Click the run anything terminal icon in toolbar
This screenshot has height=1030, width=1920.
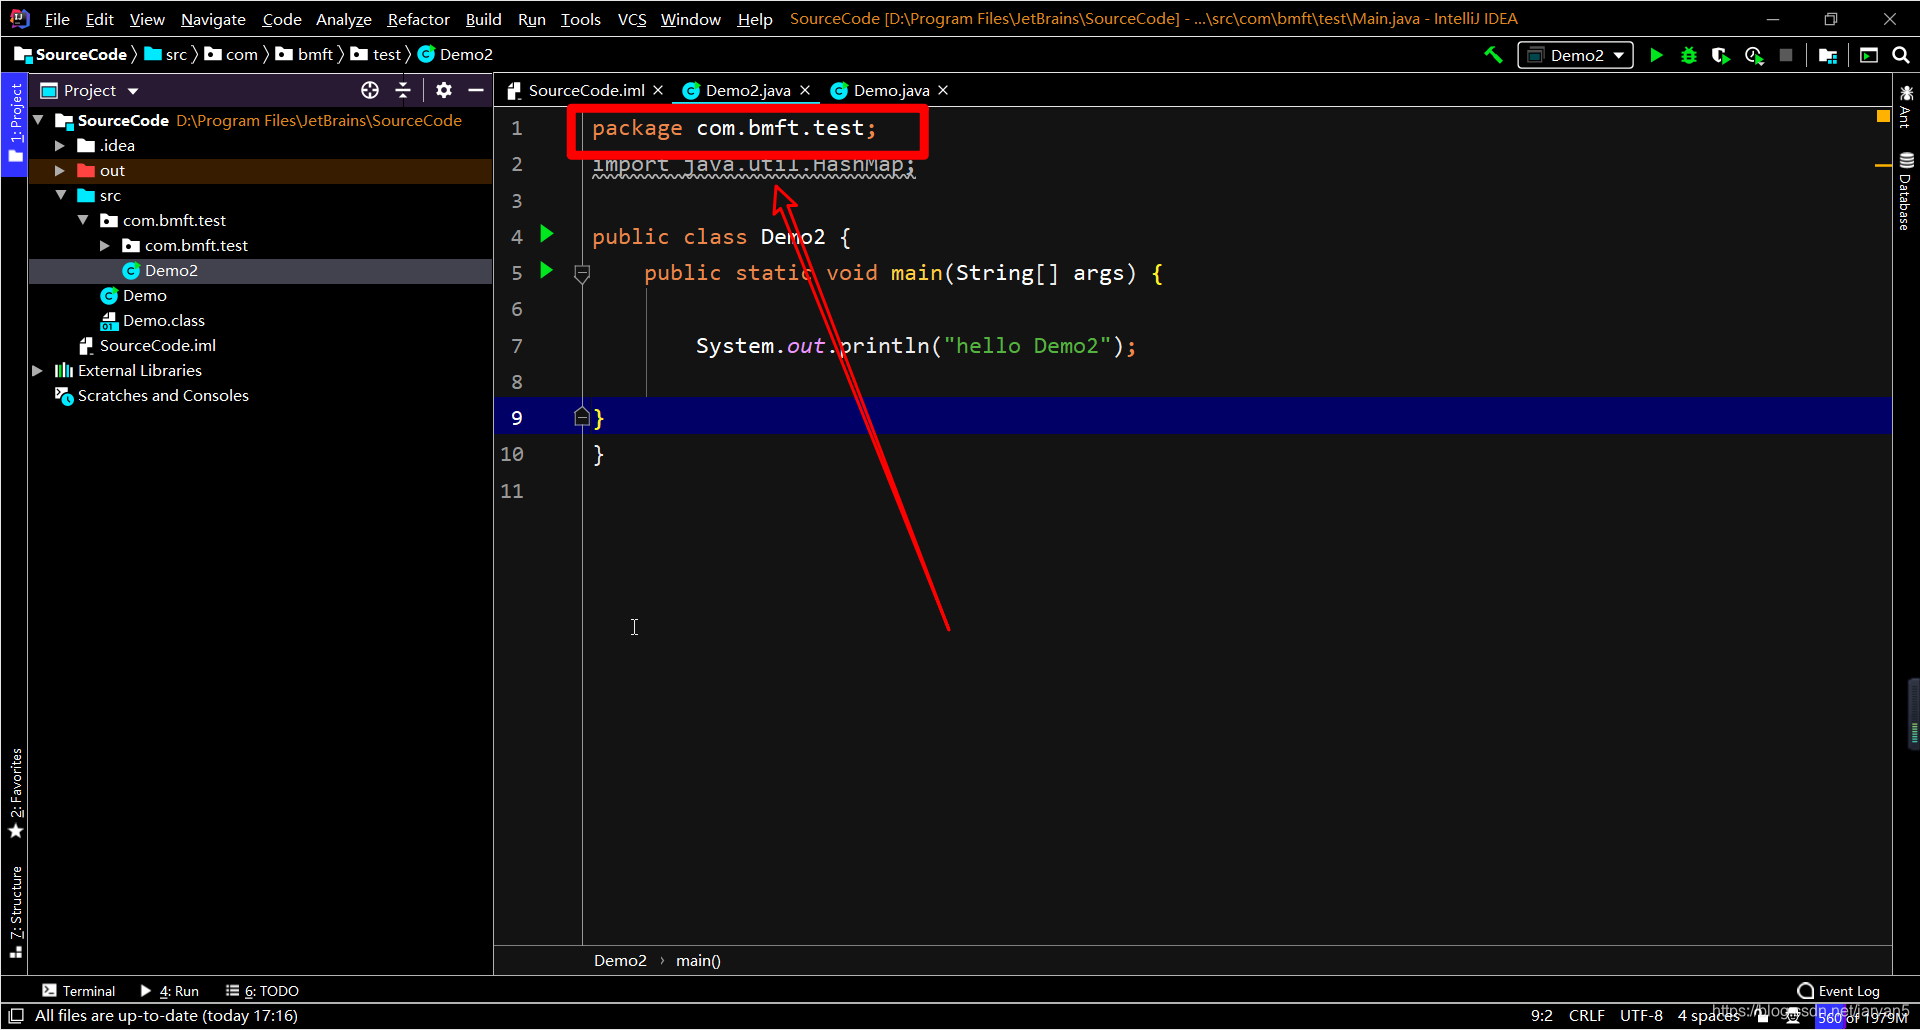pos(1868,55)
